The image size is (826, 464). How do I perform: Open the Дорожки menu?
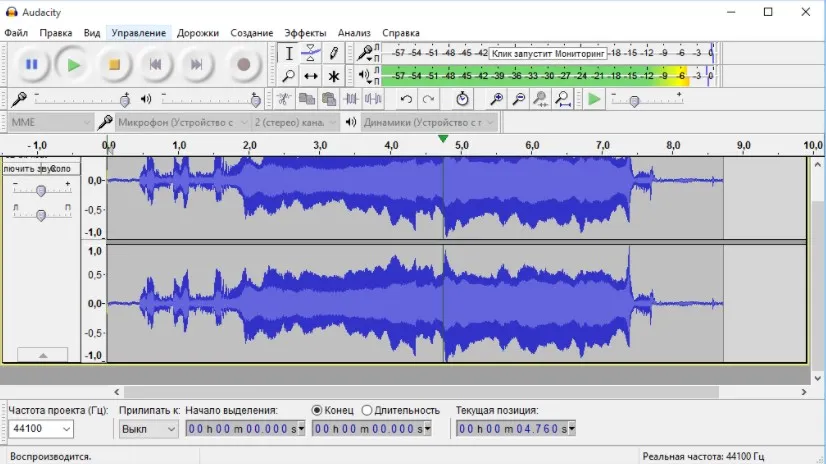tap(198, 33)
